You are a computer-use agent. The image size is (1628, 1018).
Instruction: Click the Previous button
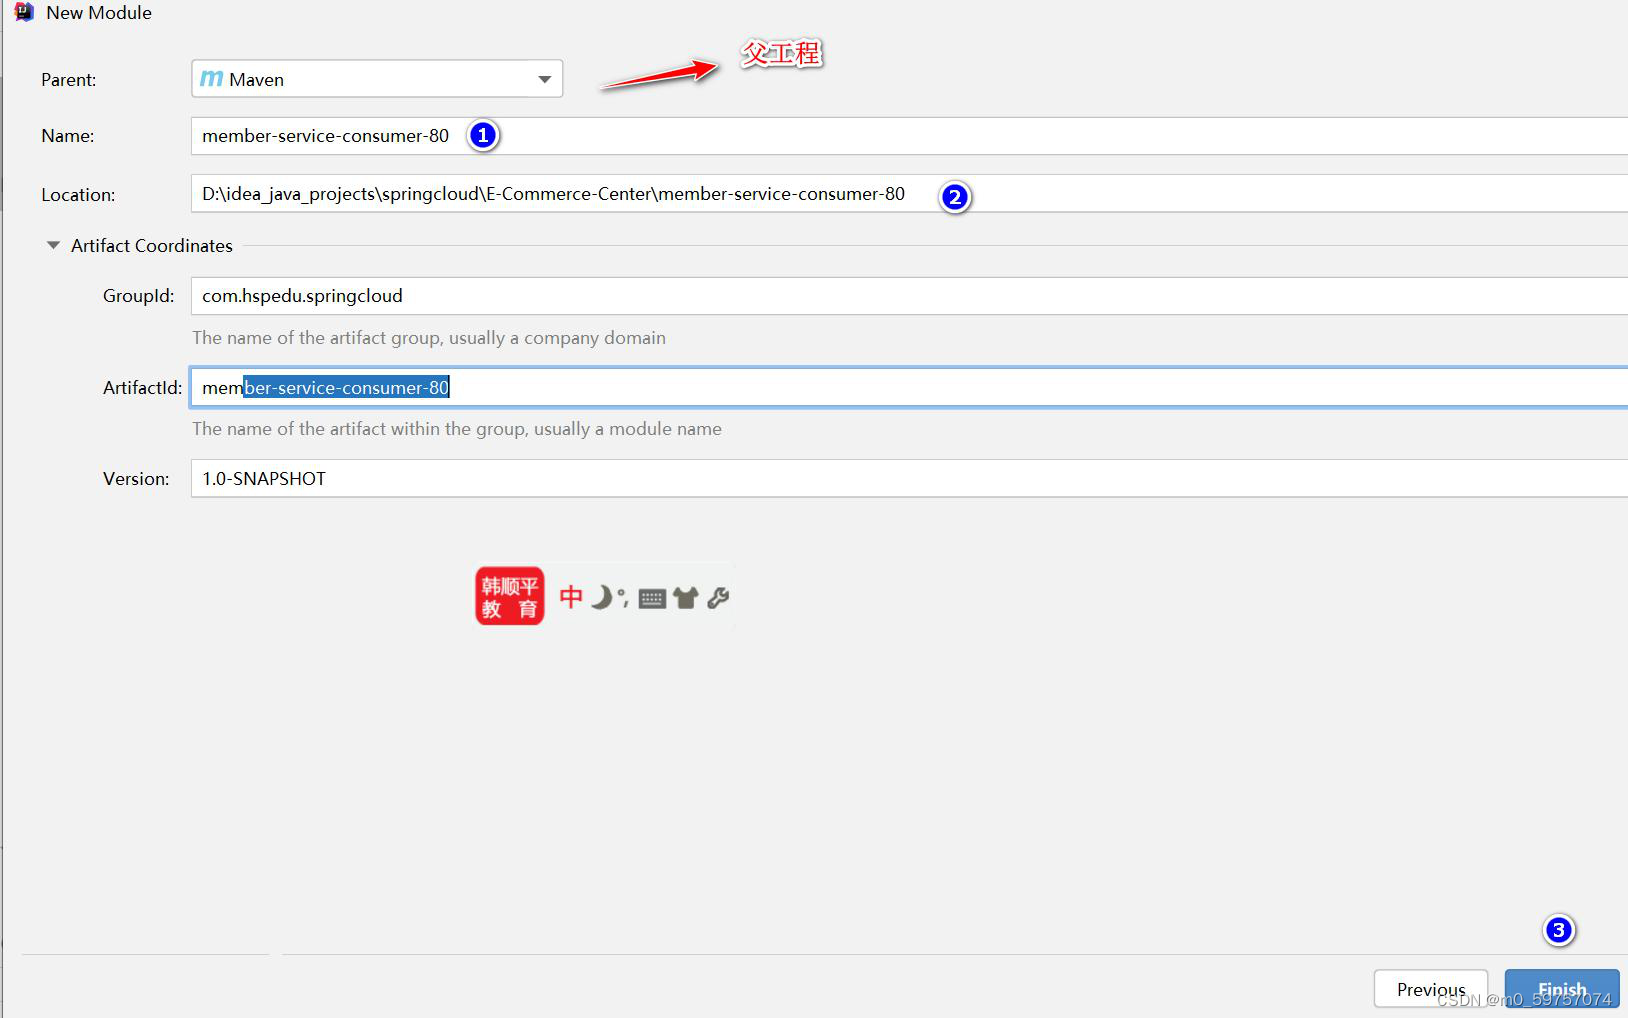[x=1431, y=989]
